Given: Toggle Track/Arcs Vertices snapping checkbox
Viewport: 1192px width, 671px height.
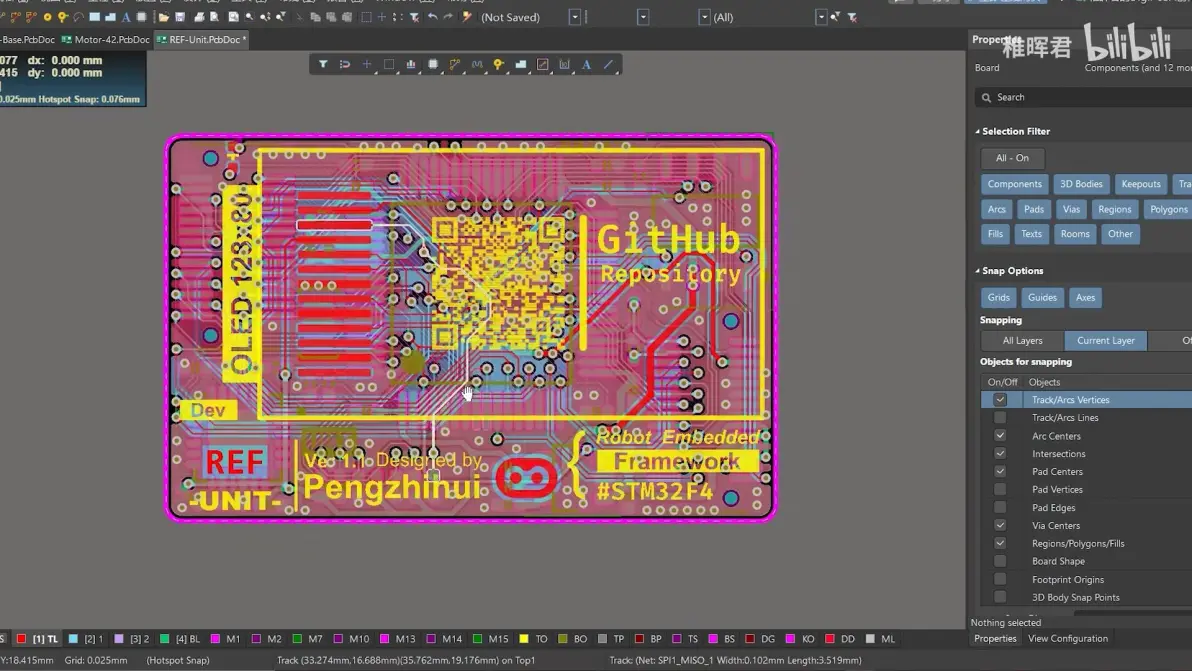Looking at the screenshot, I should (x=1000, y=400).
